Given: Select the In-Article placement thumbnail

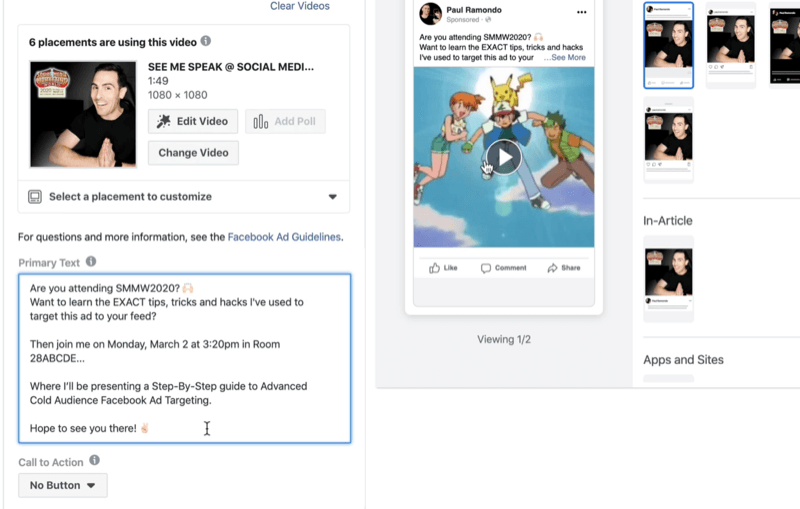Looking at the screenshot, I should [668, 278].
